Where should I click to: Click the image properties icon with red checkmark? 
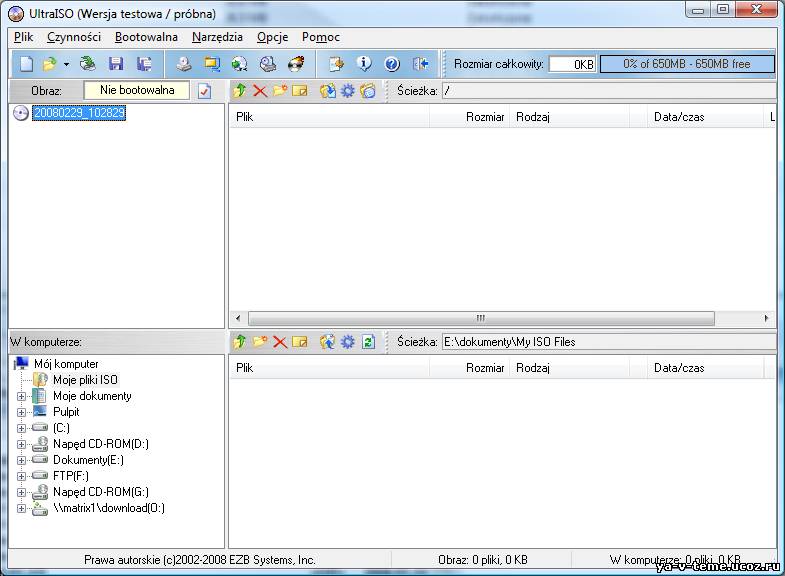coord(204,91)
